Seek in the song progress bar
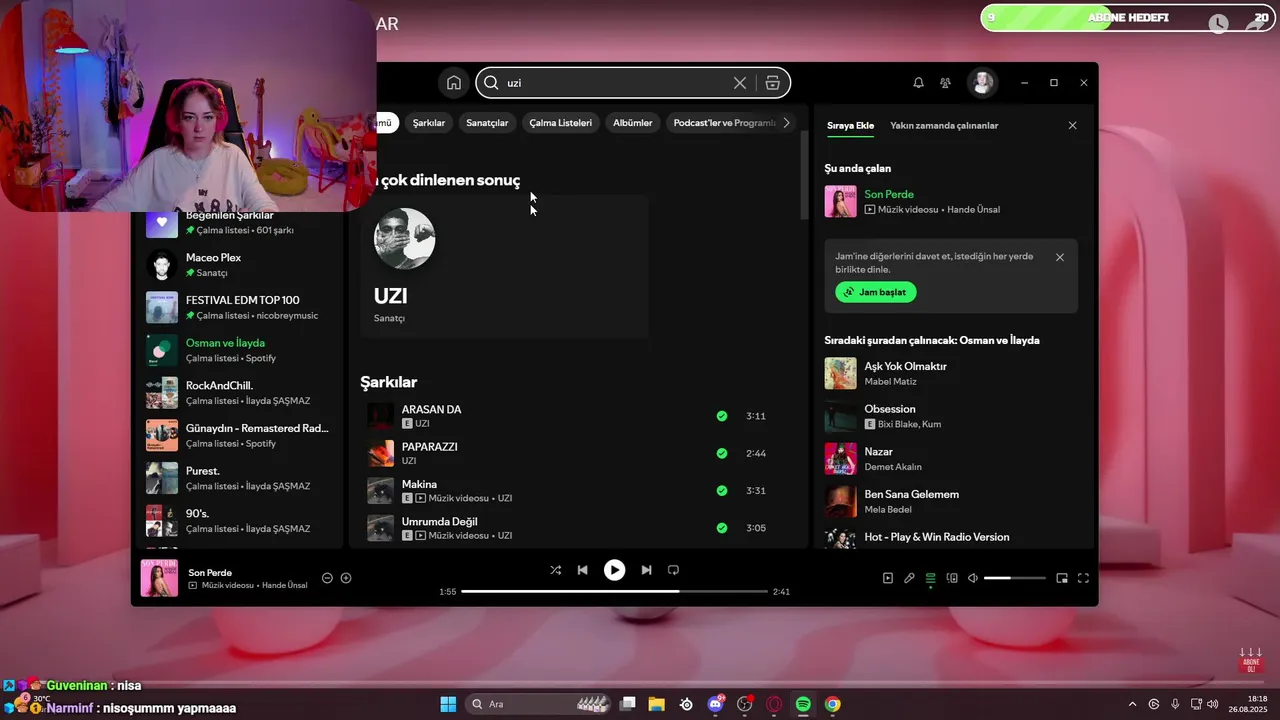The width and height of the screenshot is (1280, 720). click(x=614, y=592)
